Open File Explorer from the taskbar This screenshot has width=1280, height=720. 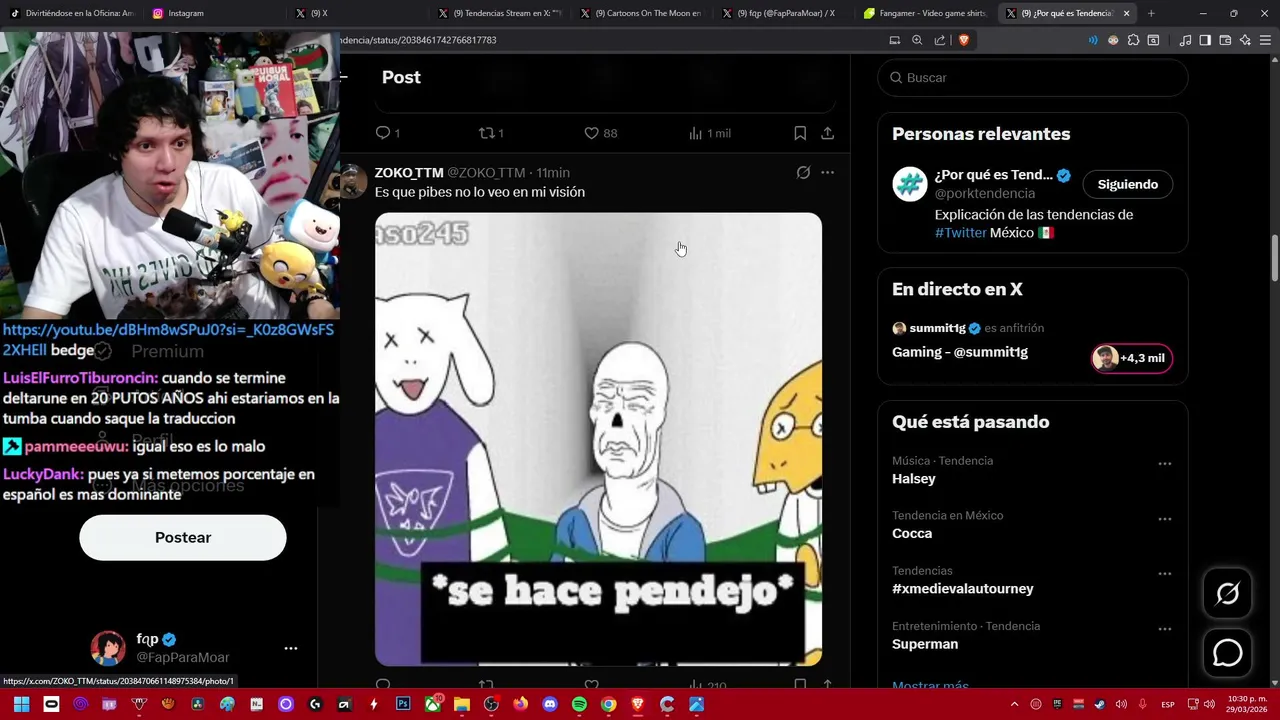point(461,704)
